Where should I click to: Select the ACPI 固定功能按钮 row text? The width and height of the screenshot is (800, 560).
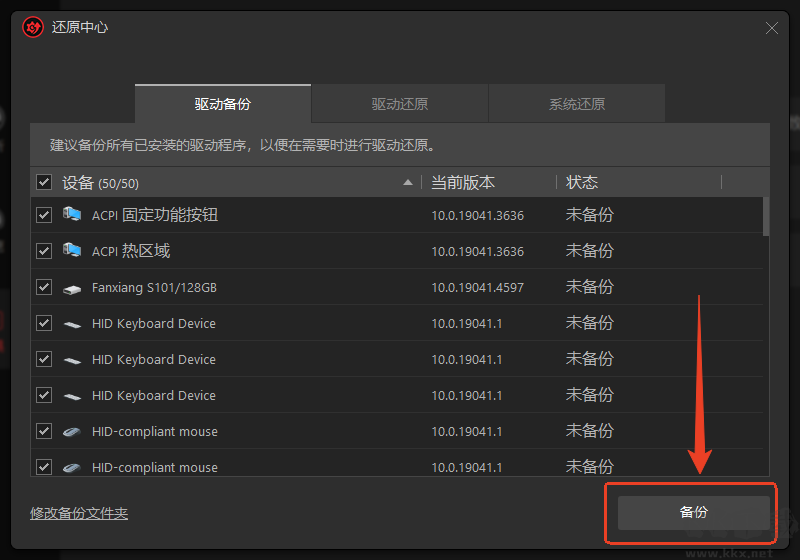pyautogui.click(x=155, y=215)
